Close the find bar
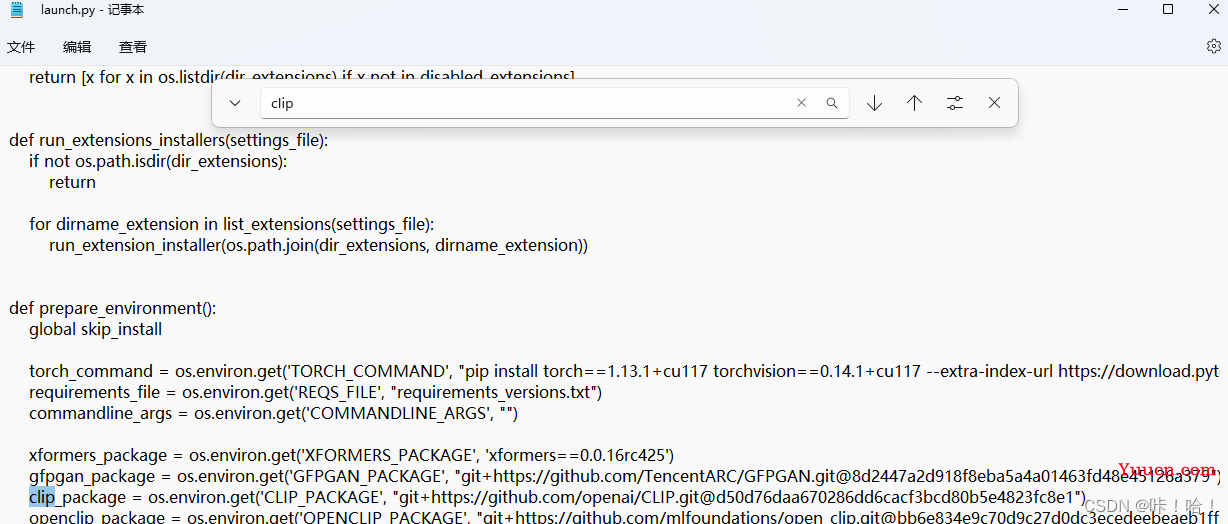Image resolution: width=1228 pixels, height=524 pixels. [994, 103]
